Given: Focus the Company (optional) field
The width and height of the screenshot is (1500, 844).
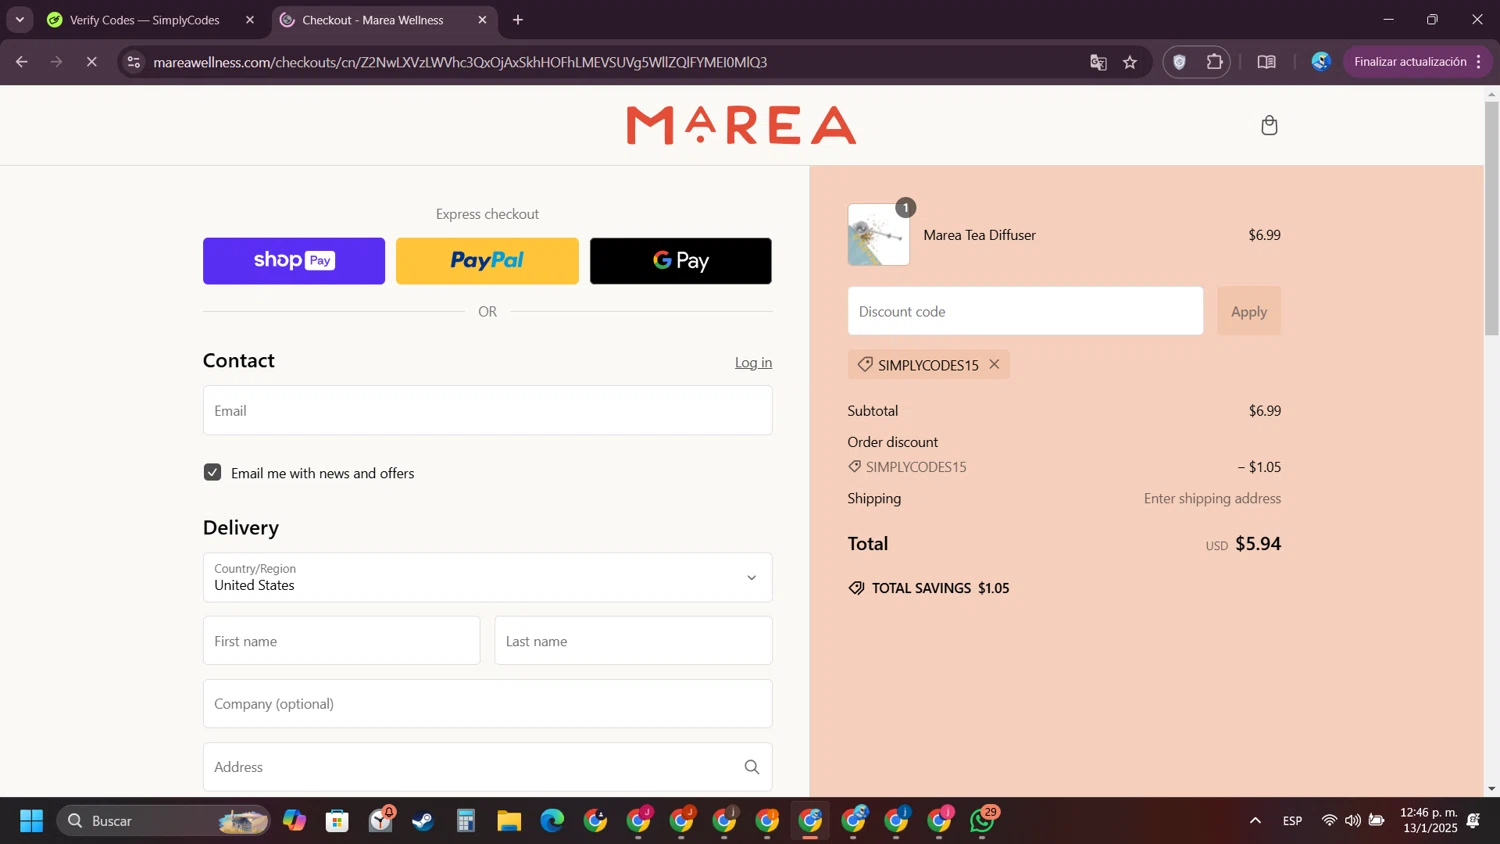Looking at the screenshot, I should point(488,704).
